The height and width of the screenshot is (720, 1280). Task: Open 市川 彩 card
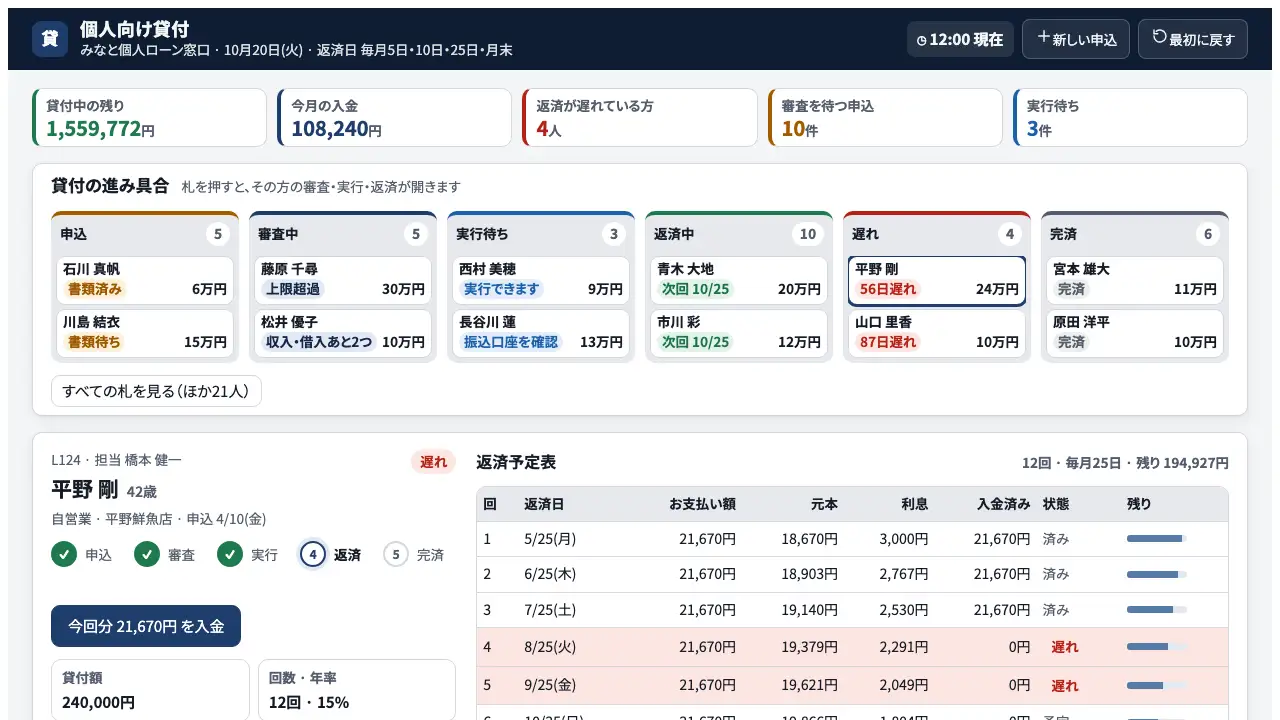pyautogui.click(x=739, y=333)
